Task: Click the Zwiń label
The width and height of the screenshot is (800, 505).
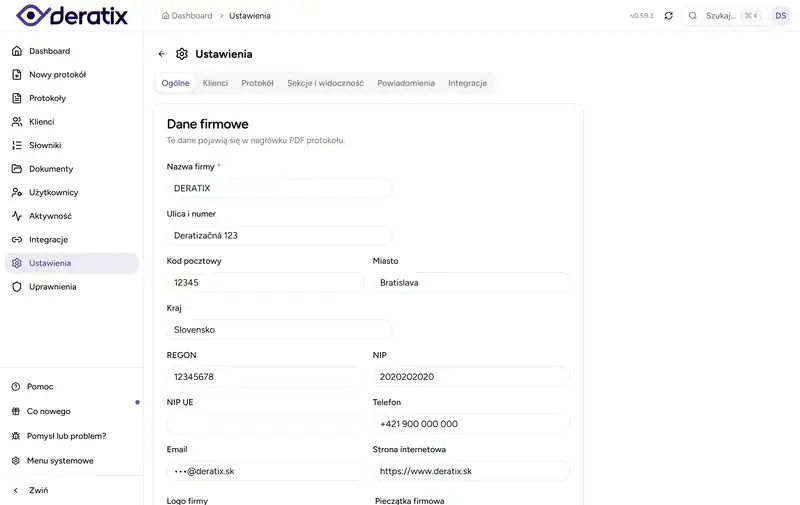Action: click(x=38, y=490)
